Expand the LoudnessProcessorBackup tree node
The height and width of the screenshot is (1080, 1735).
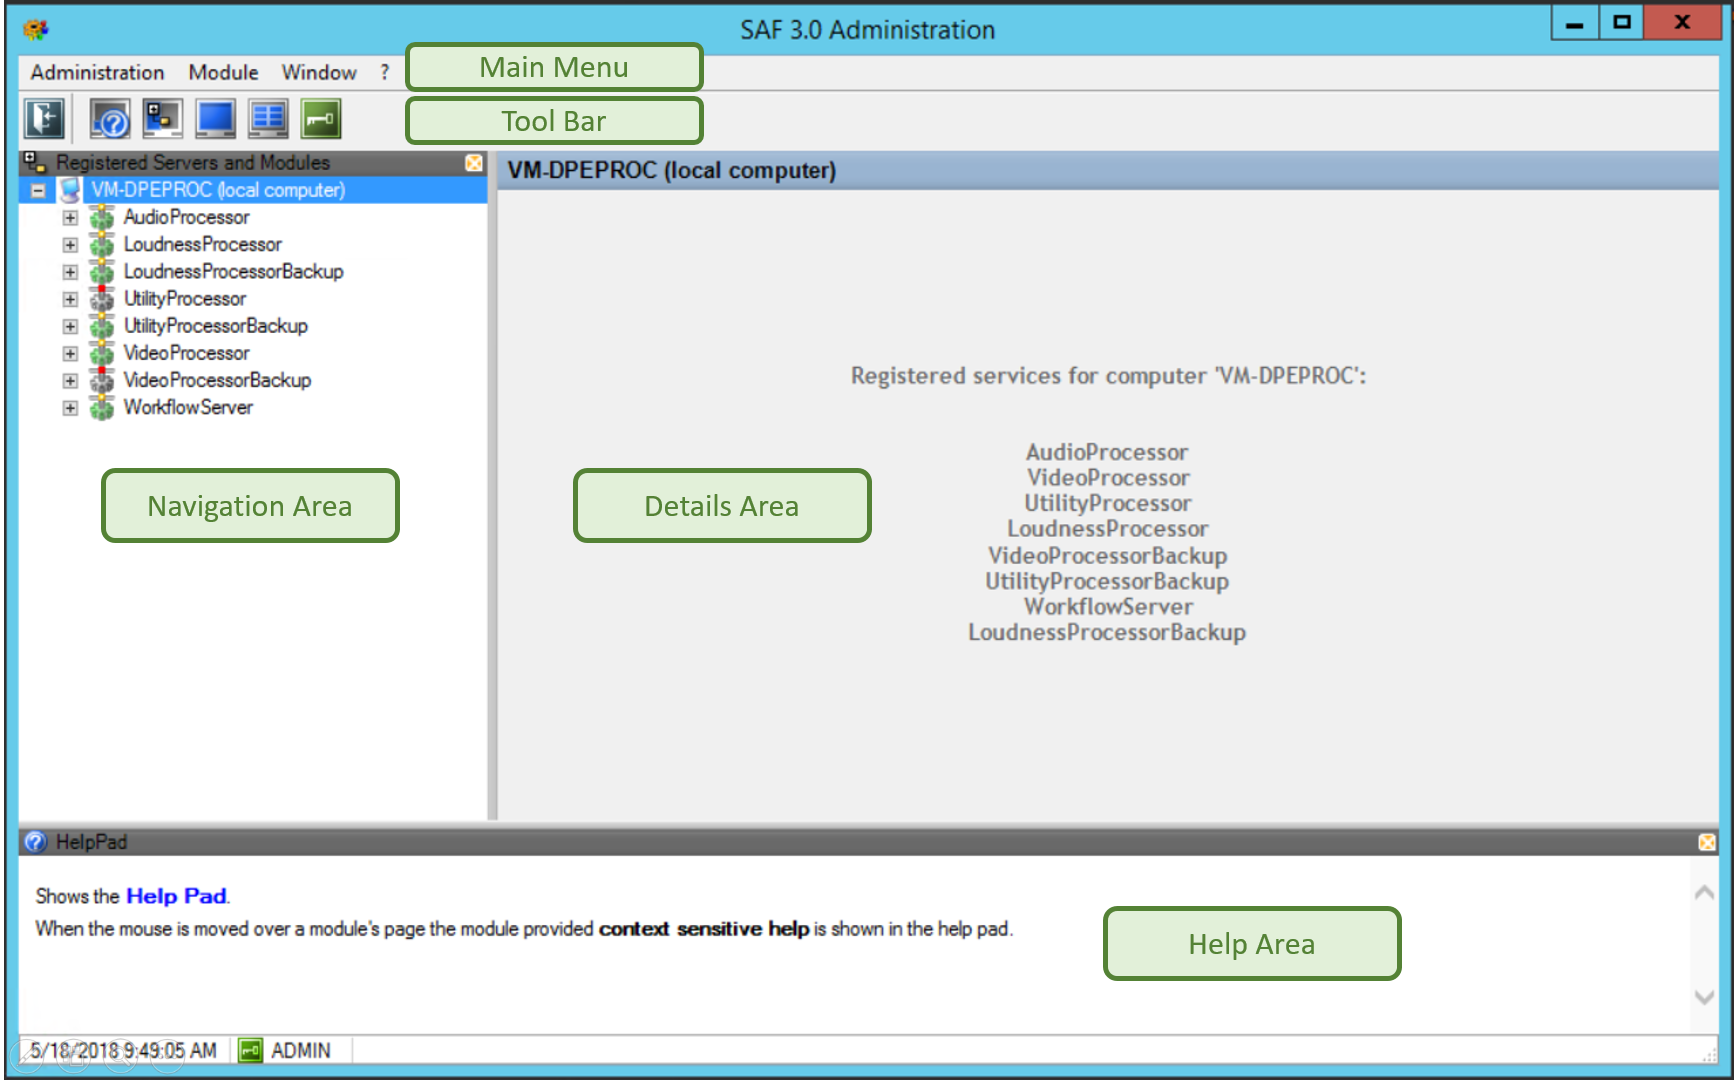pyautogui.click(x=70, y=272)
